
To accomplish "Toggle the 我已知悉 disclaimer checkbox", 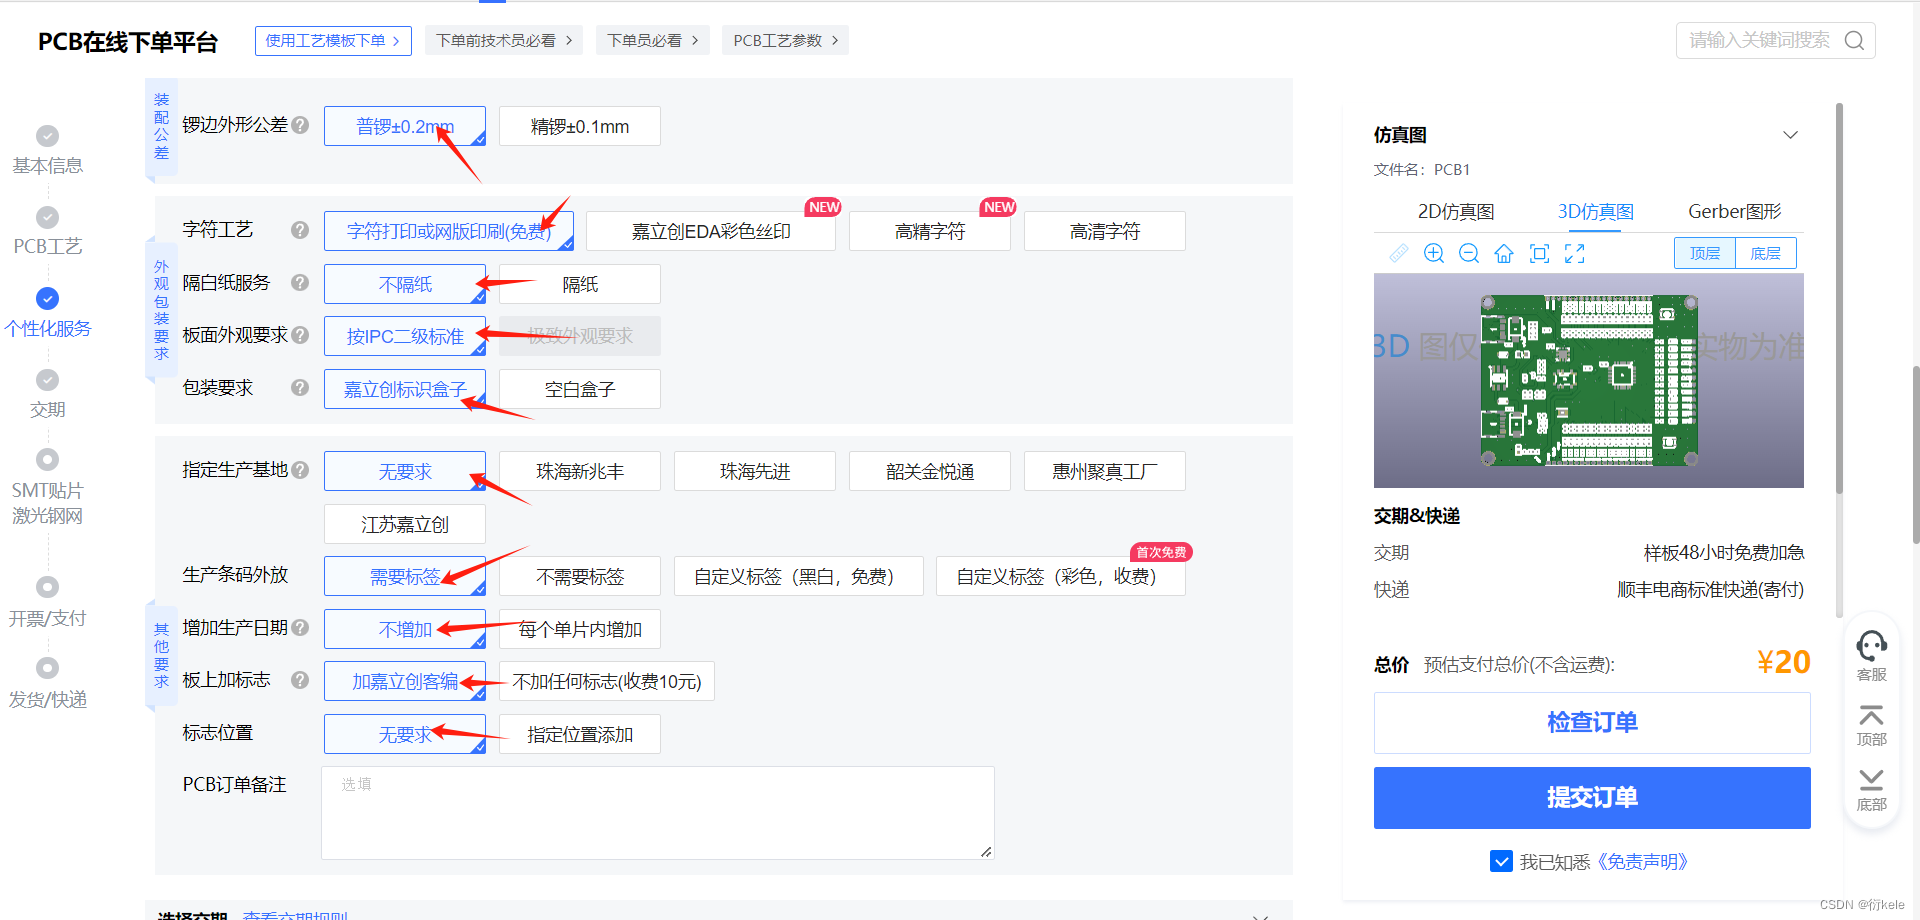I will coord(1501,861).
